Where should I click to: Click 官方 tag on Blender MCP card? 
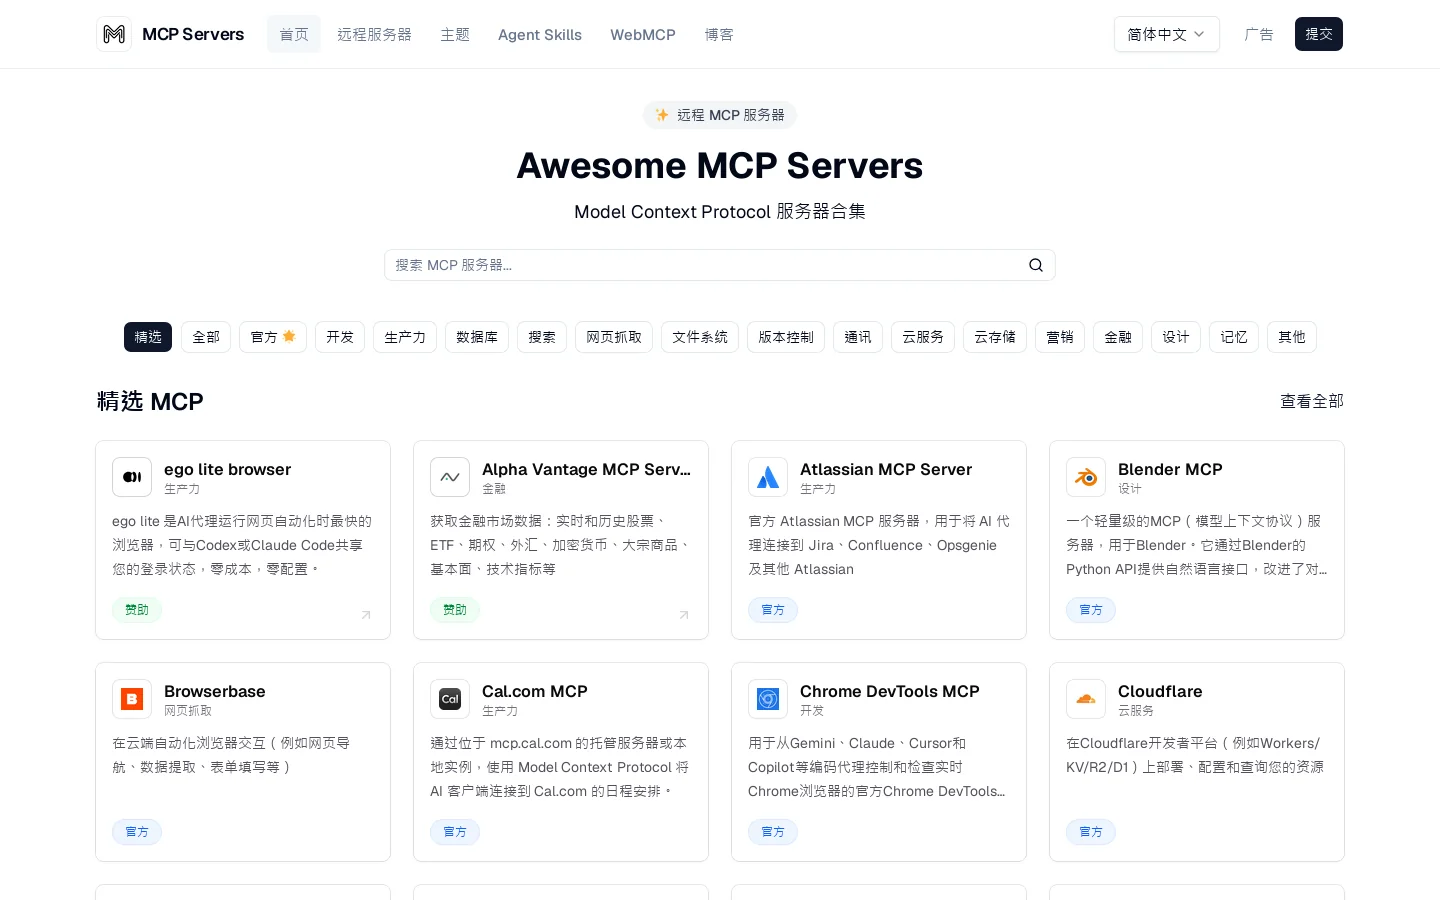1091,610
